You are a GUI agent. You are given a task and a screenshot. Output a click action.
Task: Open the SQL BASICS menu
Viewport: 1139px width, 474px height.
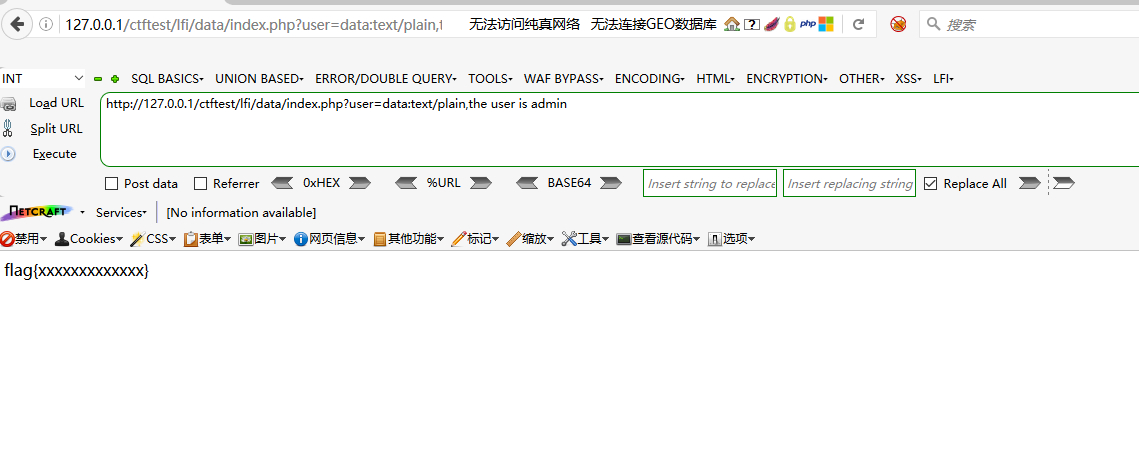pyautogui.click(x=167, y=79)
